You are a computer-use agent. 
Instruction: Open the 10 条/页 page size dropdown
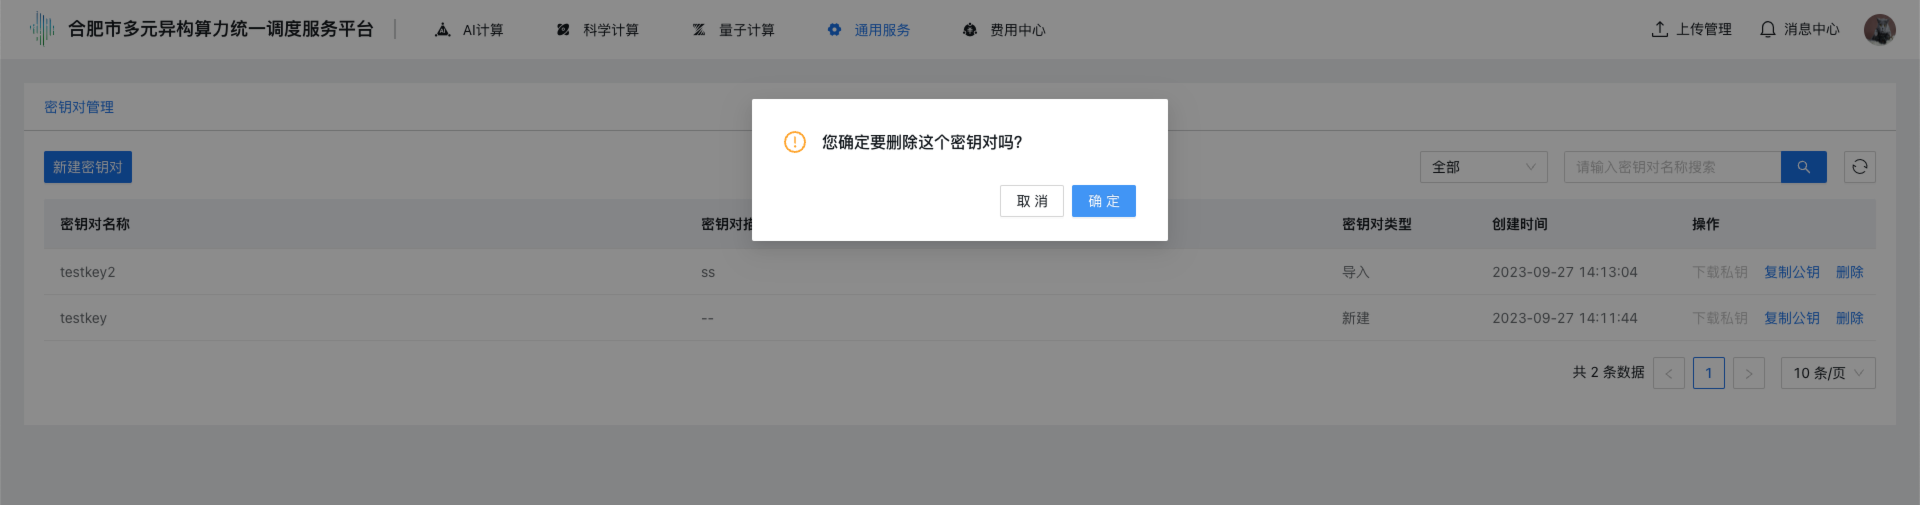pyautogui.click(x=1827, y=373)
